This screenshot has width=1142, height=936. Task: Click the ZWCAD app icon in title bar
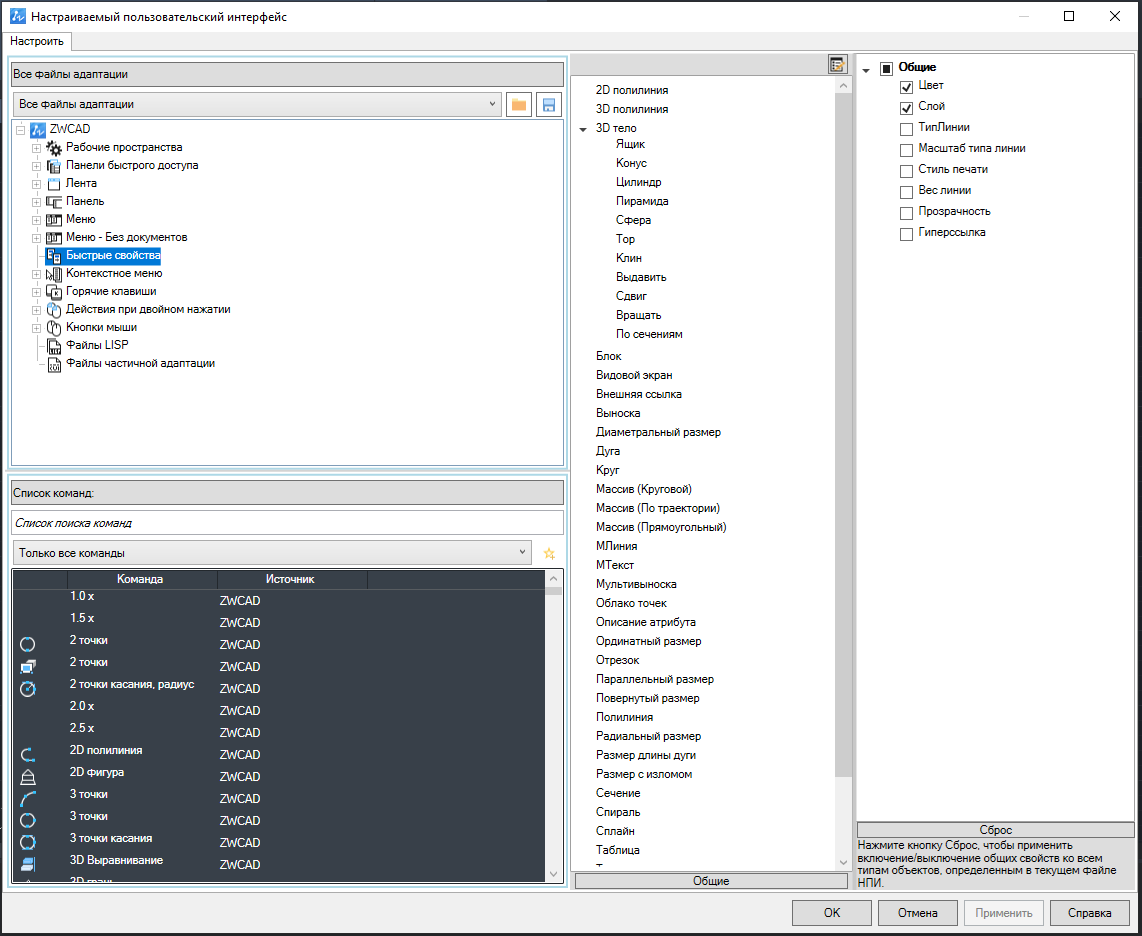click(x=17, y=16)
